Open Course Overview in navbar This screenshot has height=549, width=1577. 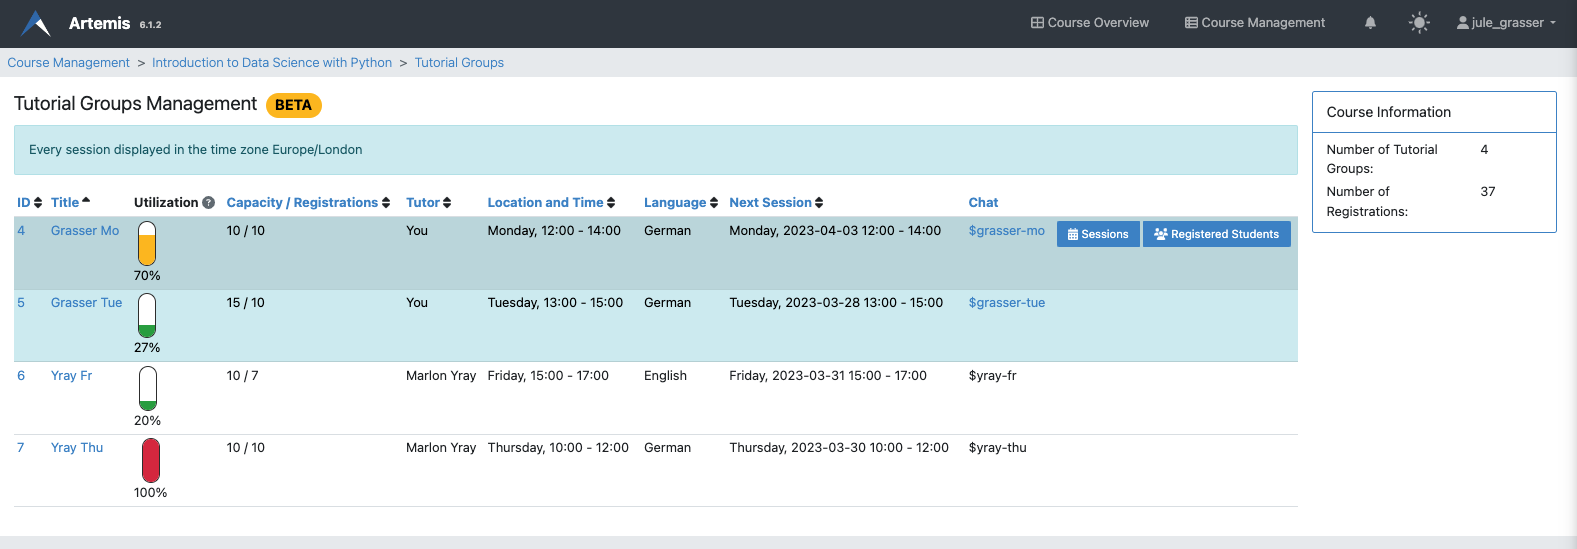[1090, 23]
